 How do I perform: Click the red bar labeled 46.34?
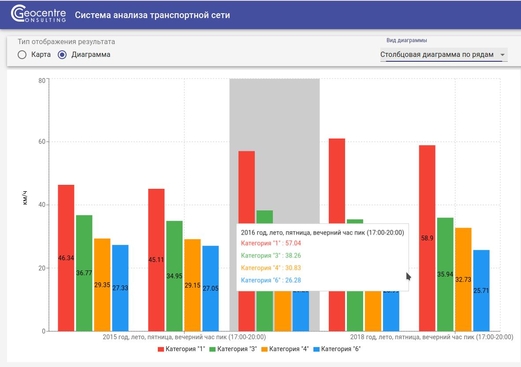66,258
